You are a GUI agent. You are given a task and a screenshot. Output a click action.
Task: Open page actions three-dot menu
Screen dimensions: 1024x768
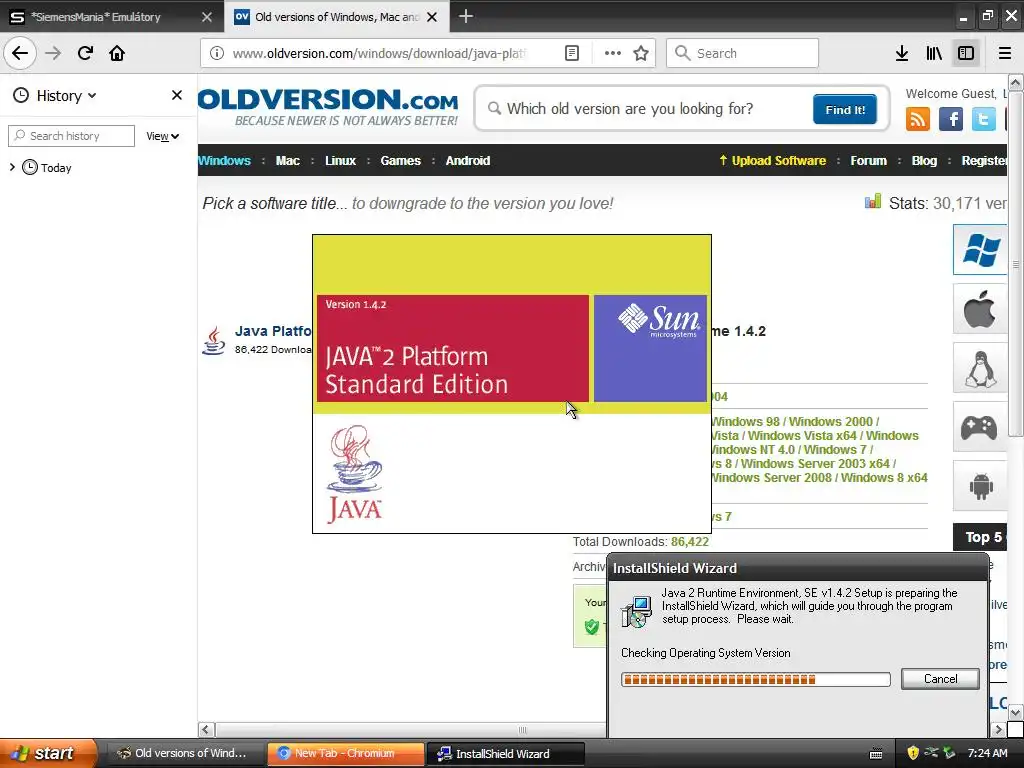pyautogui.click(x=613, y=53)
